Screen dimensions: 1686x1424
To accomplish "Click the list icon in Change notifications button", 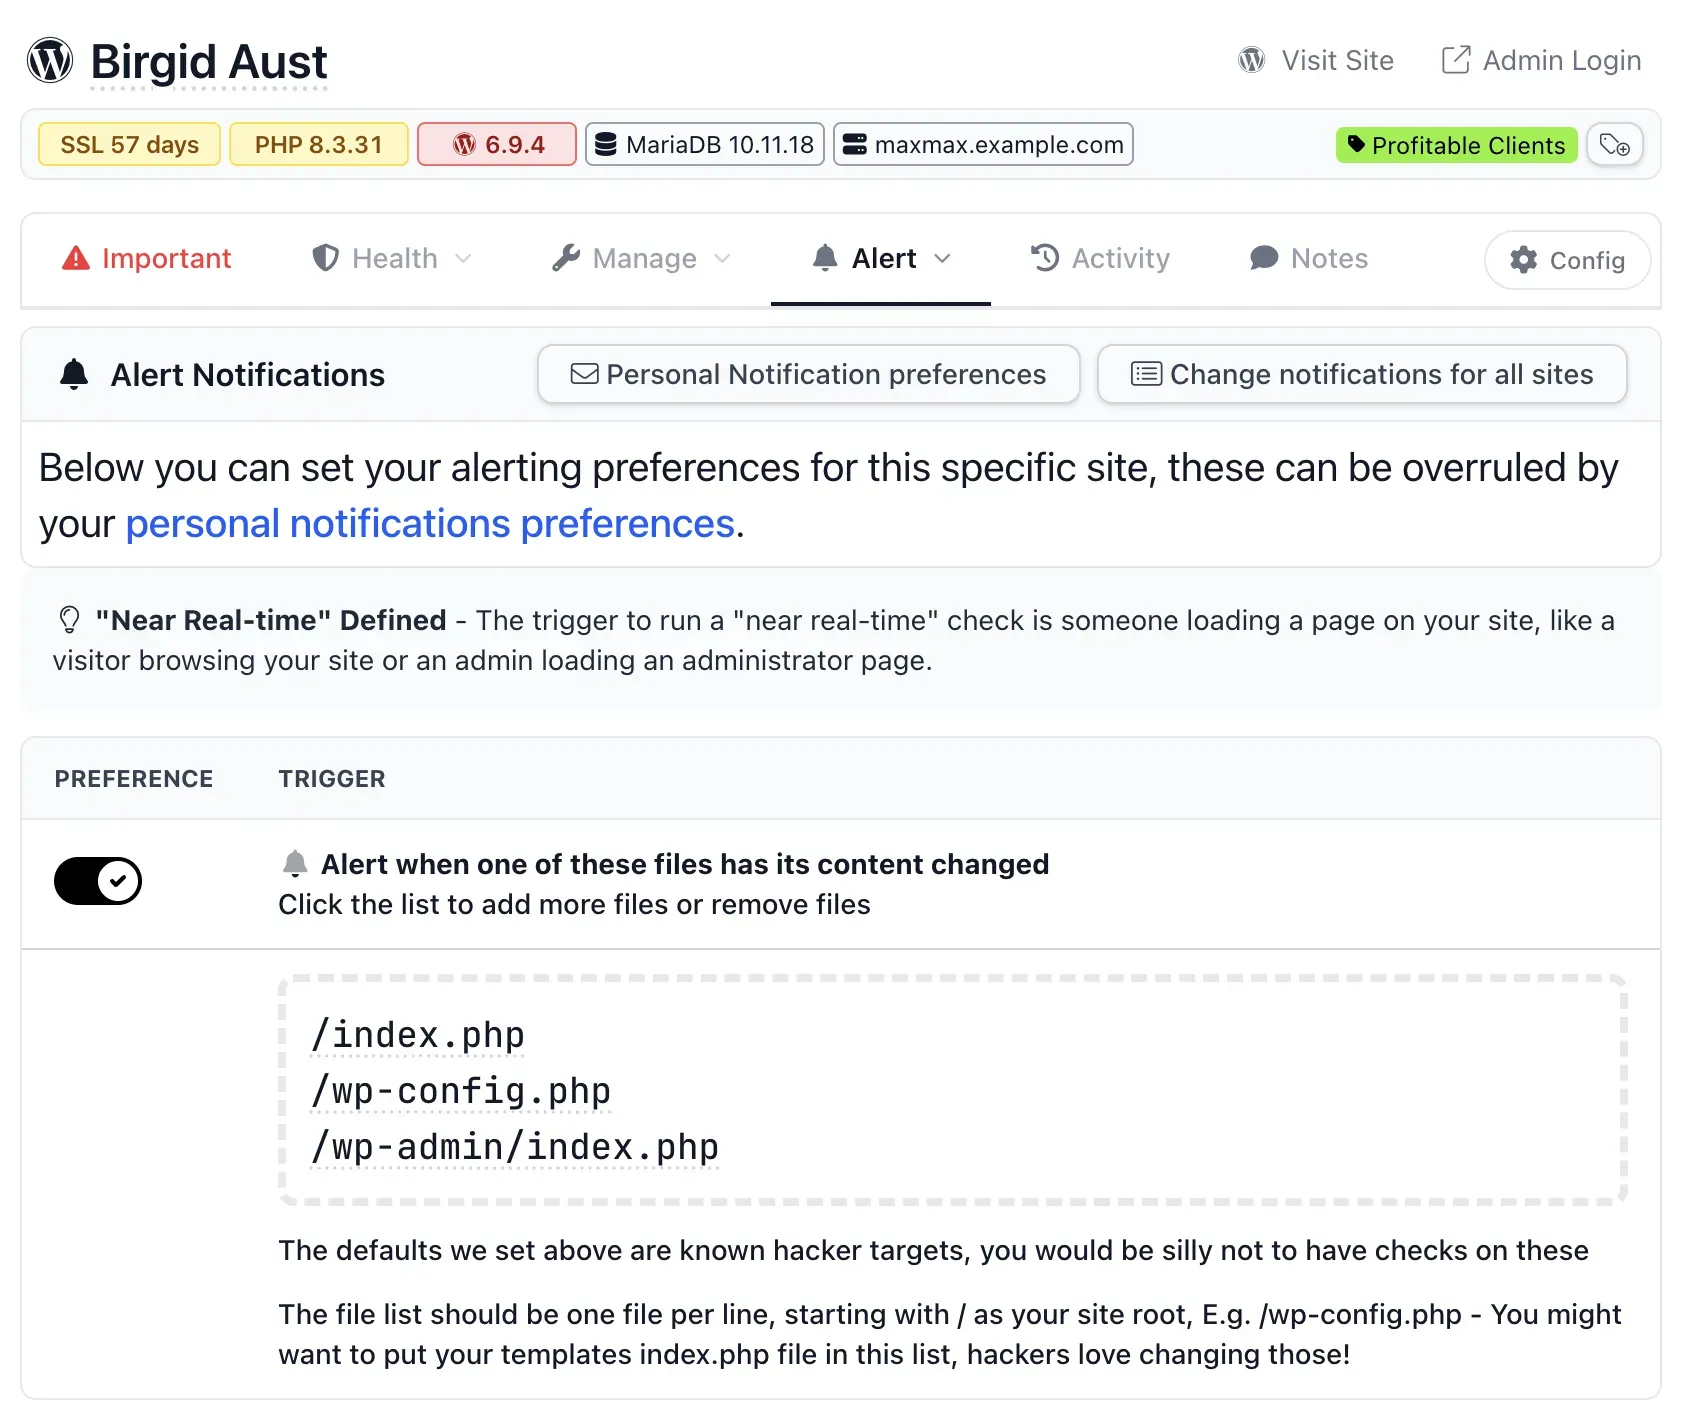I will 1146,374.
